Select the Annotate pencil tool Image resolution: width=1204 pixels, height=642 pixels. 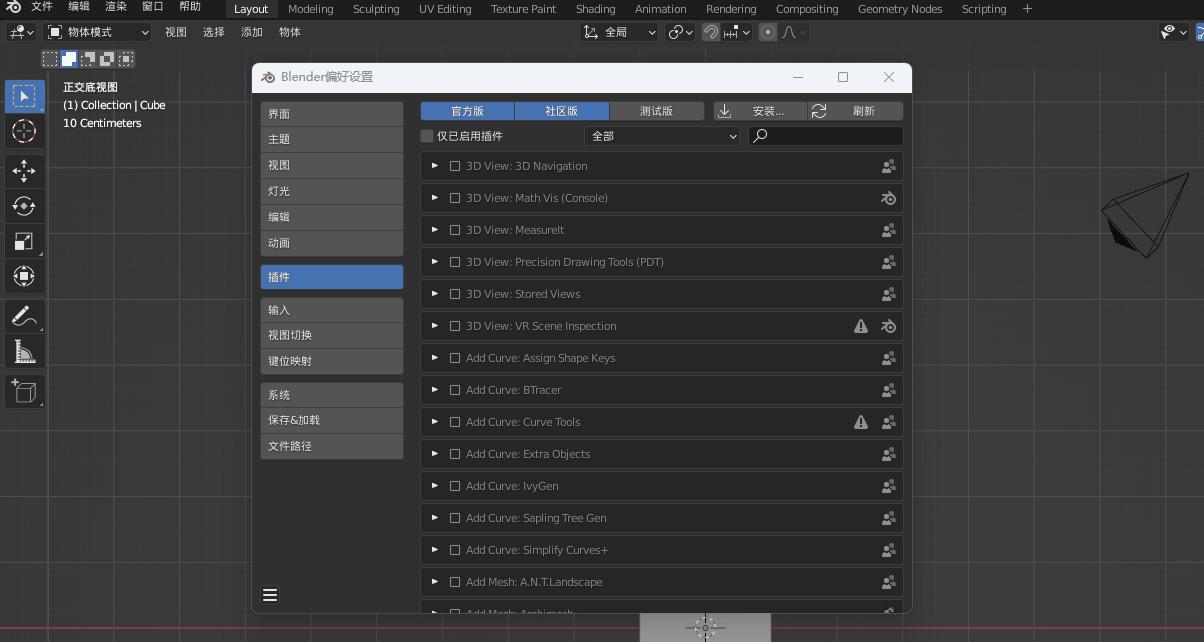[24, 316]
